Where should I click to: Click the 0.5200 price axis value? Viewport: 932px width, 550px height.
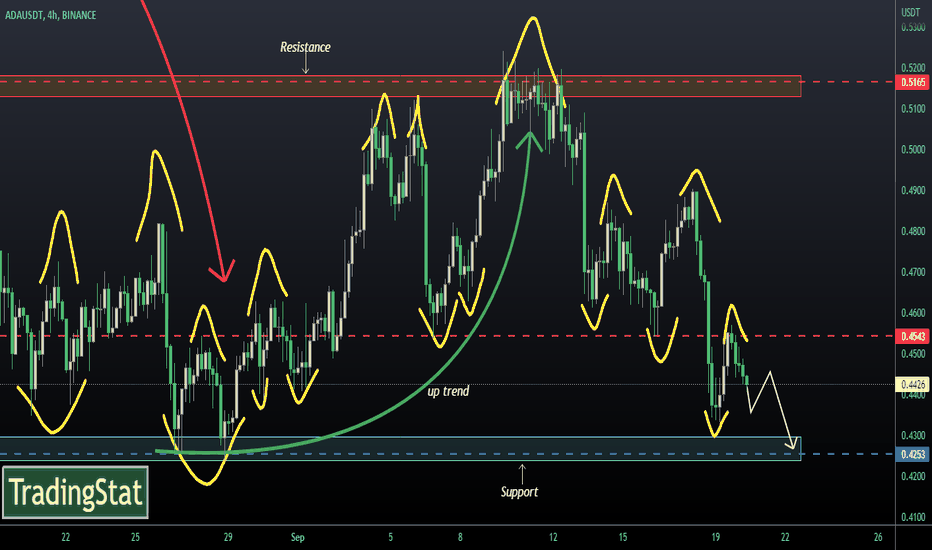pos(913,68)
